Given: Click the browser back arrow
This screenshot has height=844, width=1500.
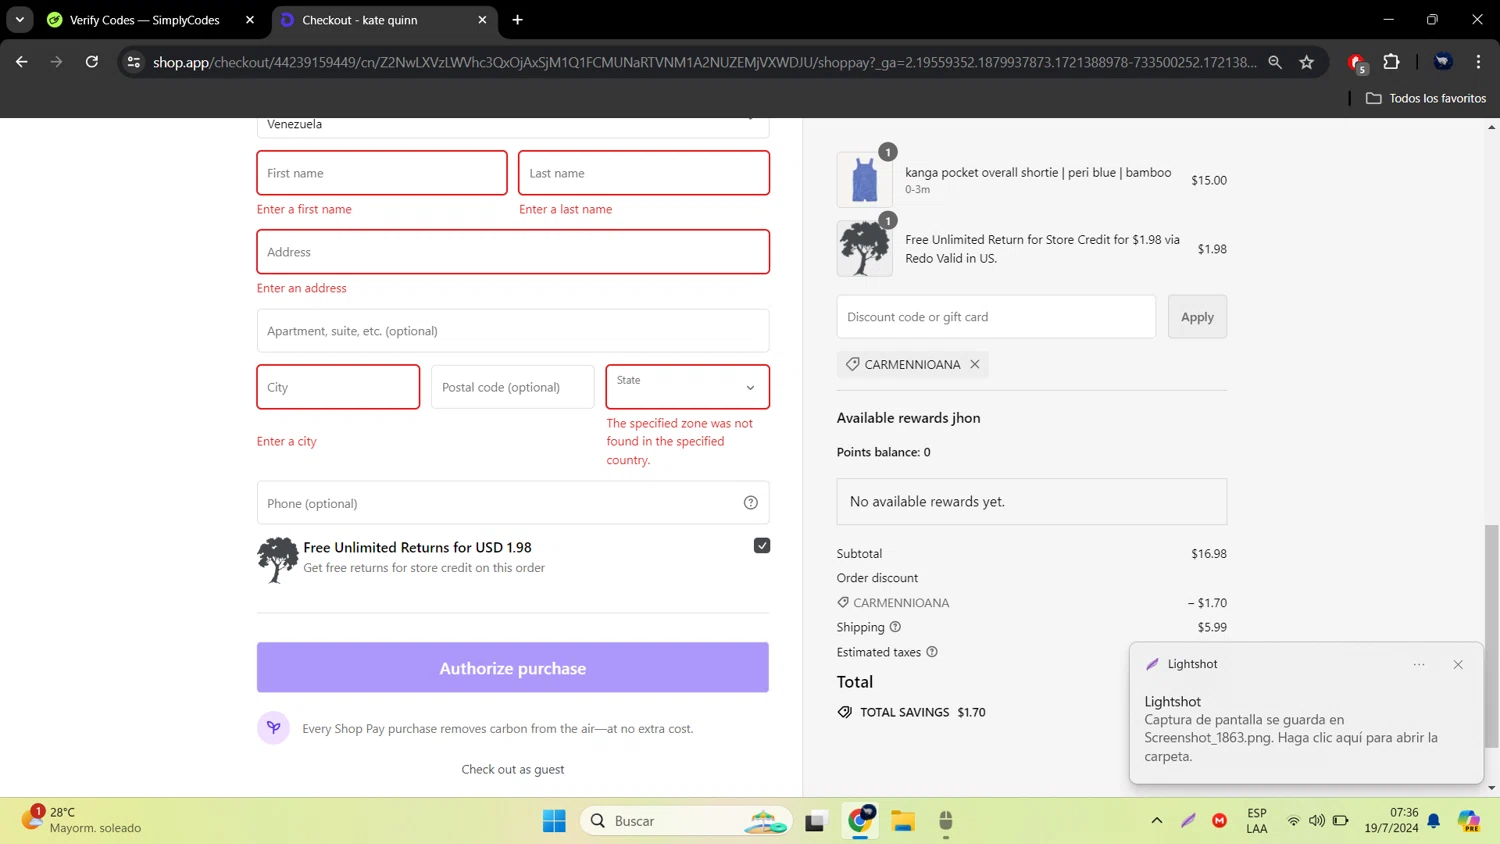Looking at the screenshot, I should [21, 62].
